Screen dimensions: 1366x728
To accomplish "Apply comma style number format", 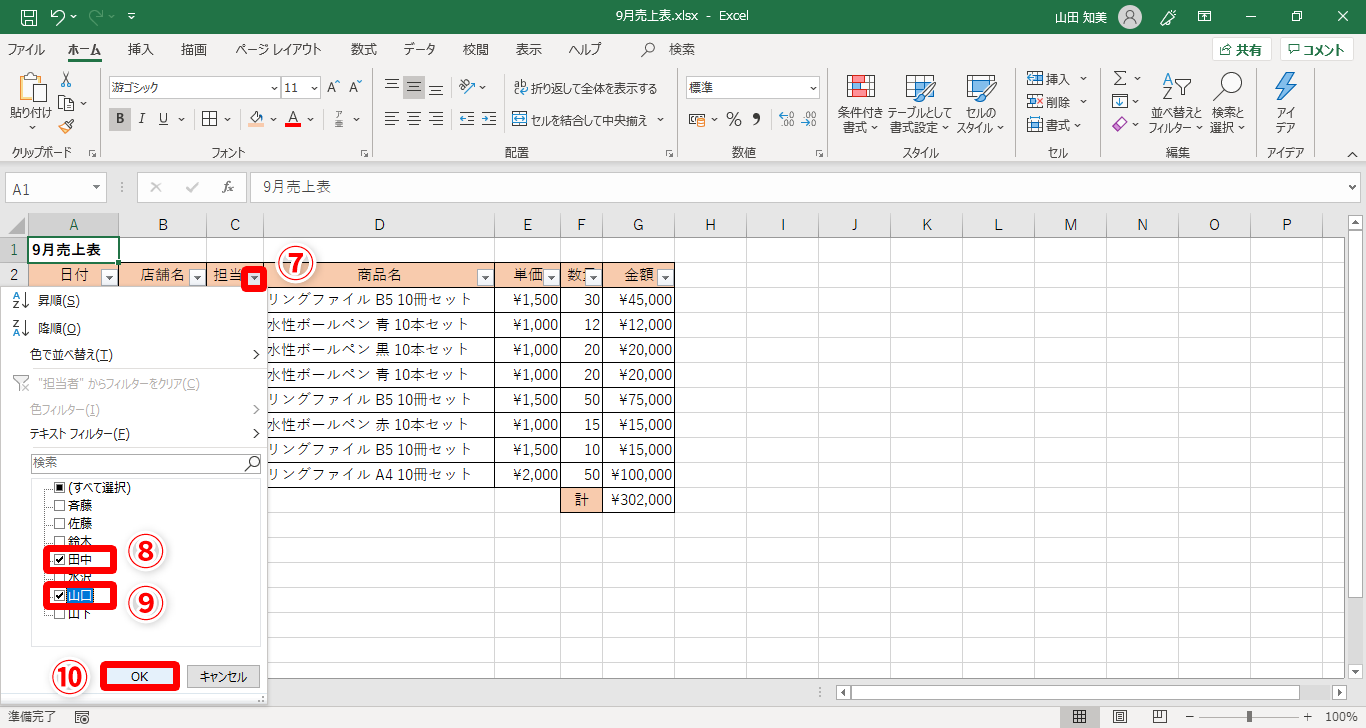I will click(x=756, y=119).
